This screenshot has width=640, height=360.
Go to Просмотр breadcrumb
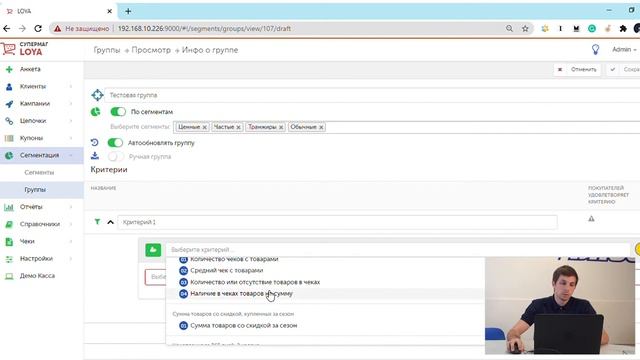[151, 50]
